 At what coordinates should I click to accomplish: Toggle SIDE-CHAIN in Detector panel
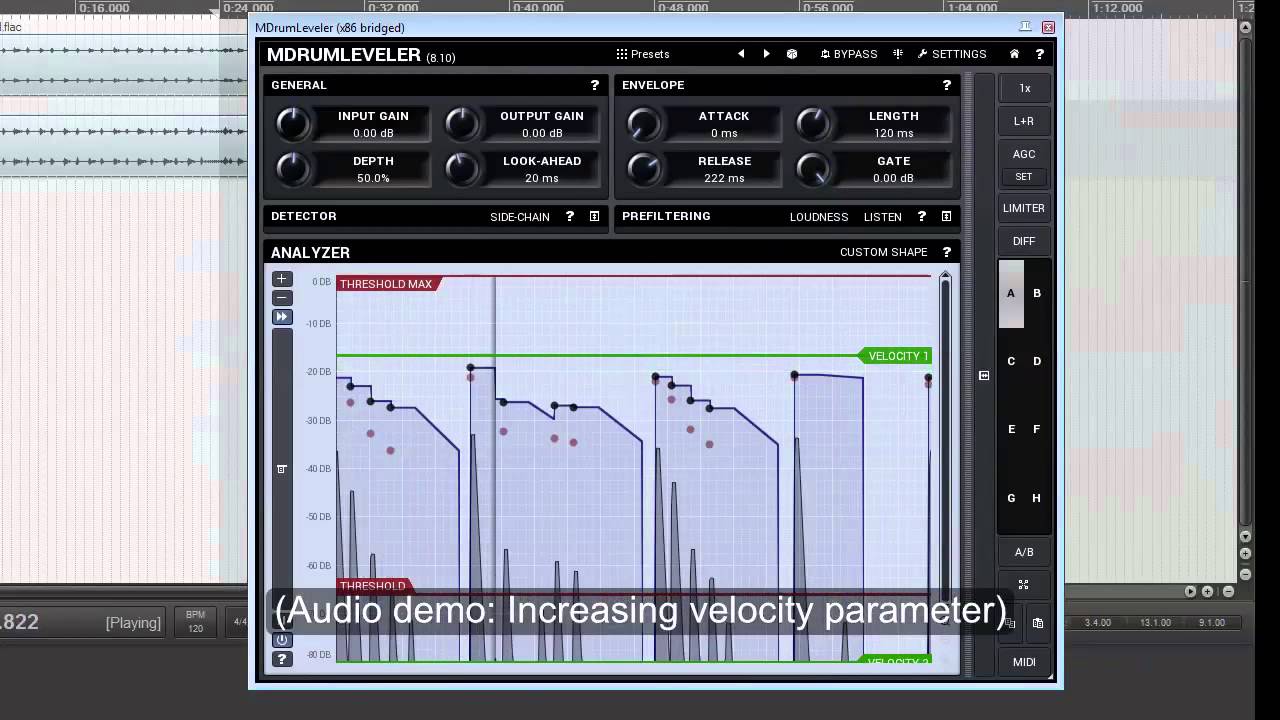tap(520, 217)
